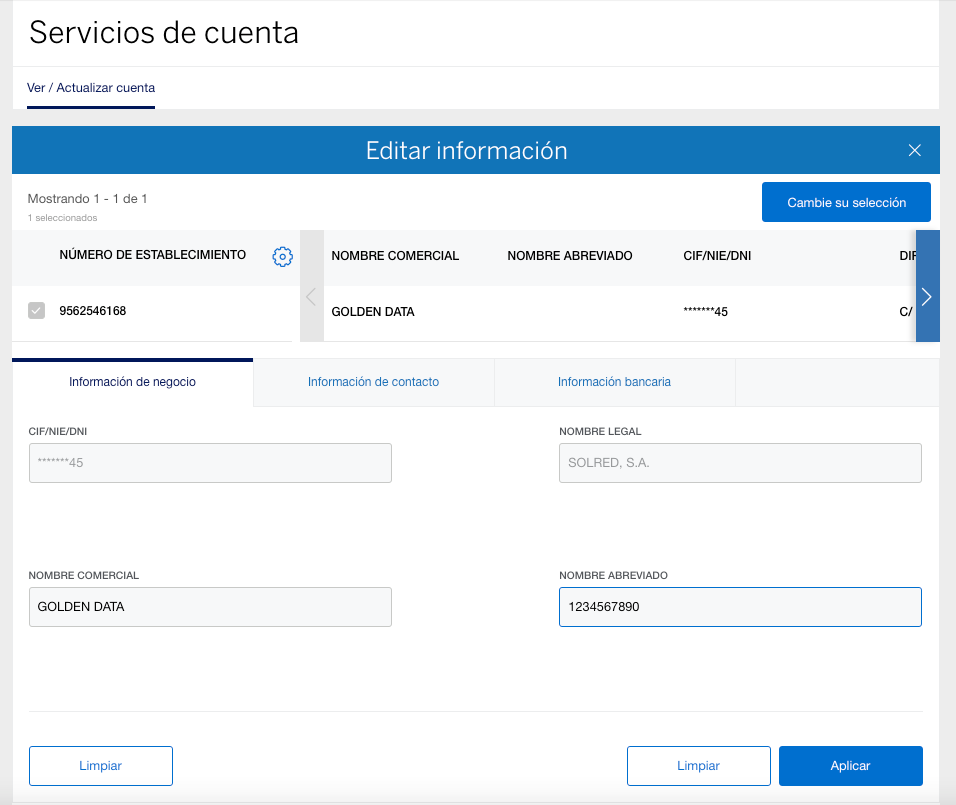Open the Ver / Actualizar cuenta tab
Screen dimensions: 956x805
click(91, 88)
